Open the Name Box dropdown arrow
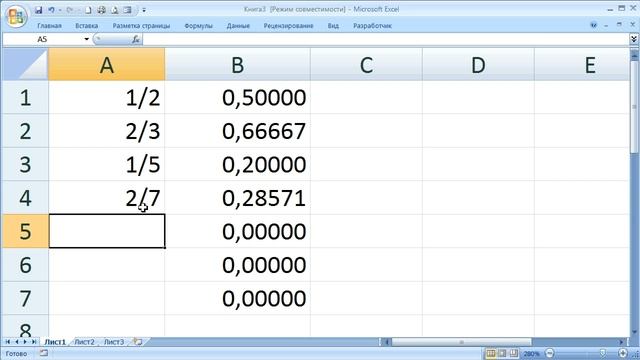This screenshot has width=640, height=360. 87,39
